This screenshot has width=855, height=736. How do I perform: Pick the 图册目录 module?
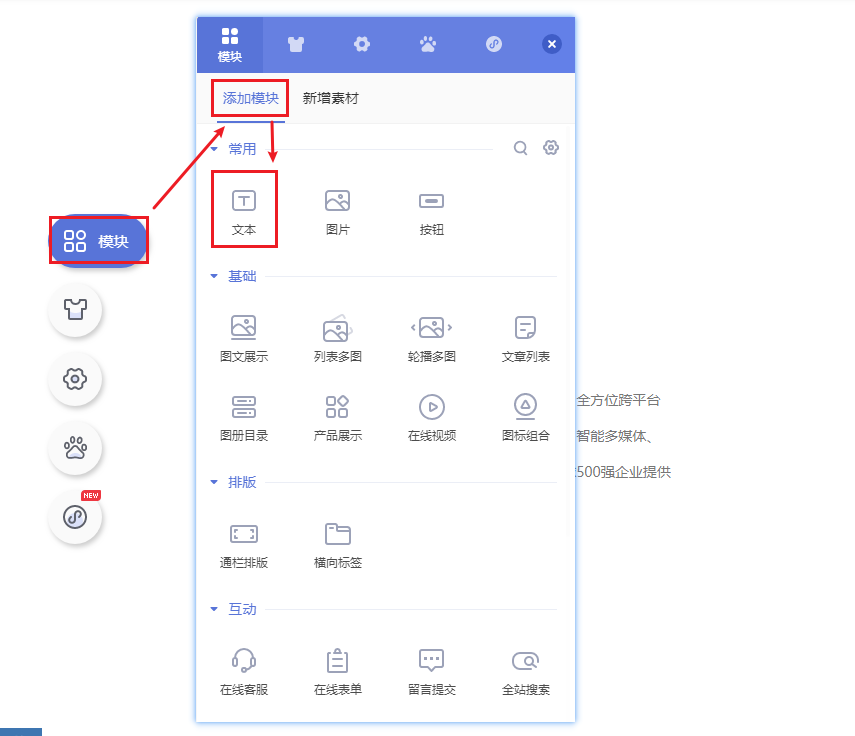click(x=244, y=418)
